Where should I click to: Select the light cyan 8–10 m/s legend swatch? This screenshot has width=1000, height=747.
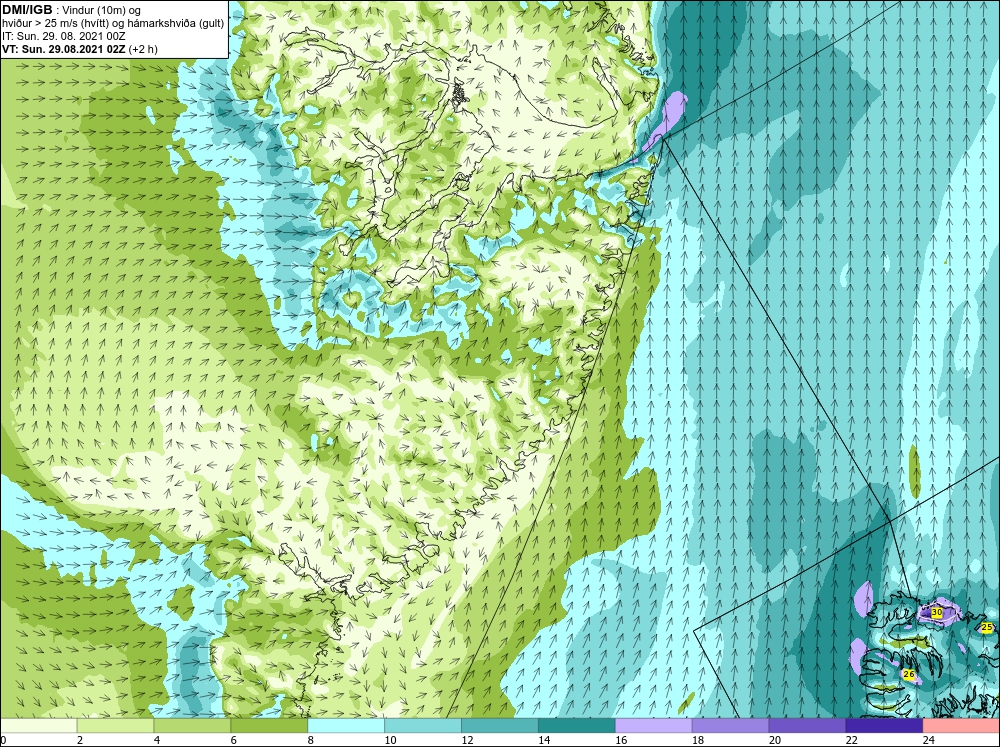[x=346, y=726]
